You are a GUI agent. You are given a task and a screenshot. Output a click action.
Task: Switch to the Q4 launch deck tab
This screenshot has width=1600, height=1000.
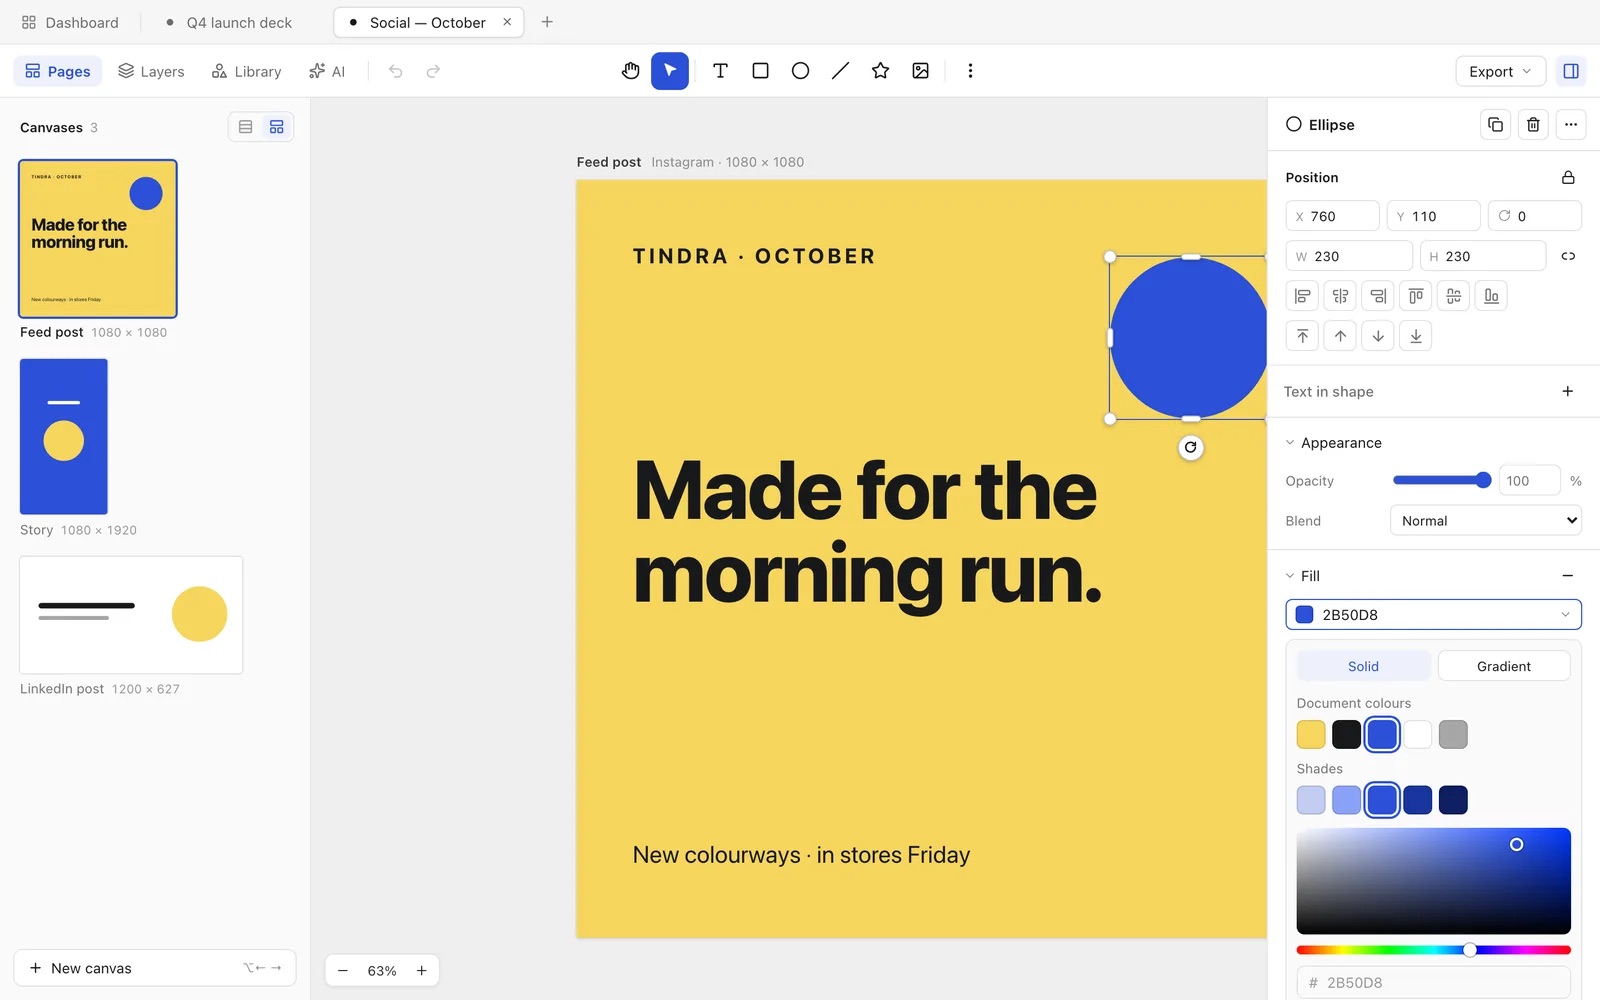tap(229, 22)
